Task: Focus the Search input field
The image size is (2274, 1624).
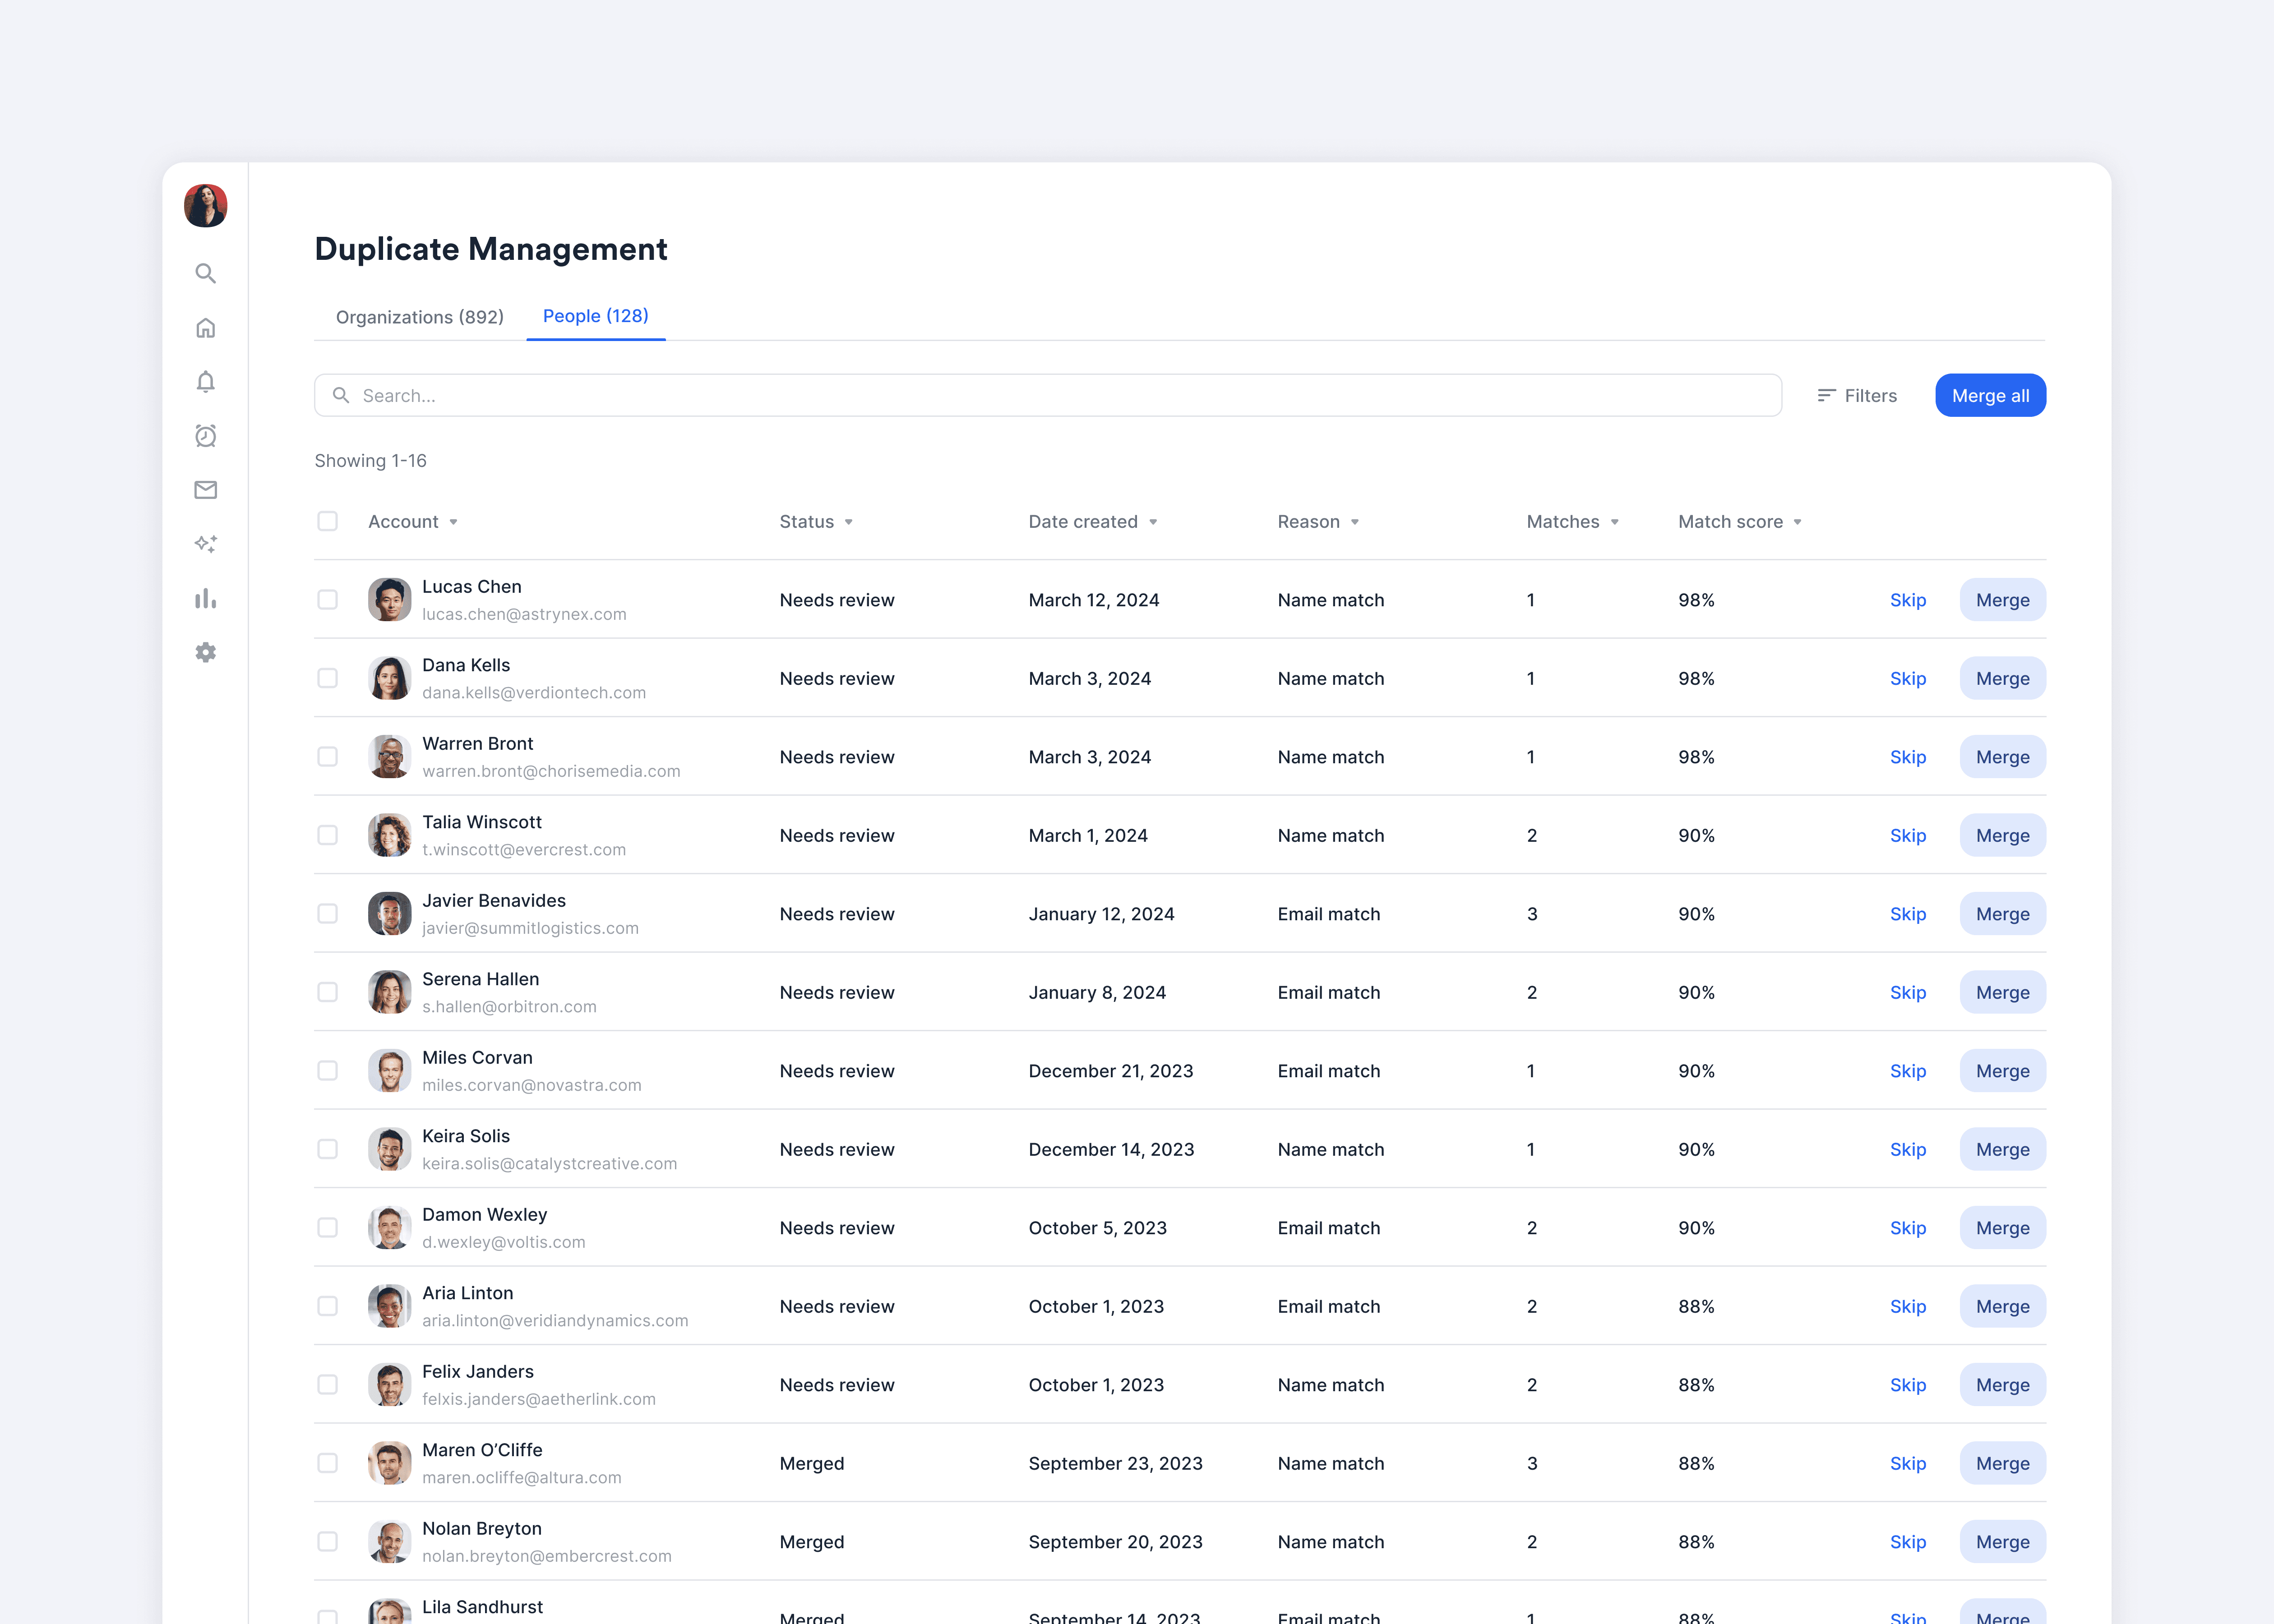Action: (x=1047, y=396)
